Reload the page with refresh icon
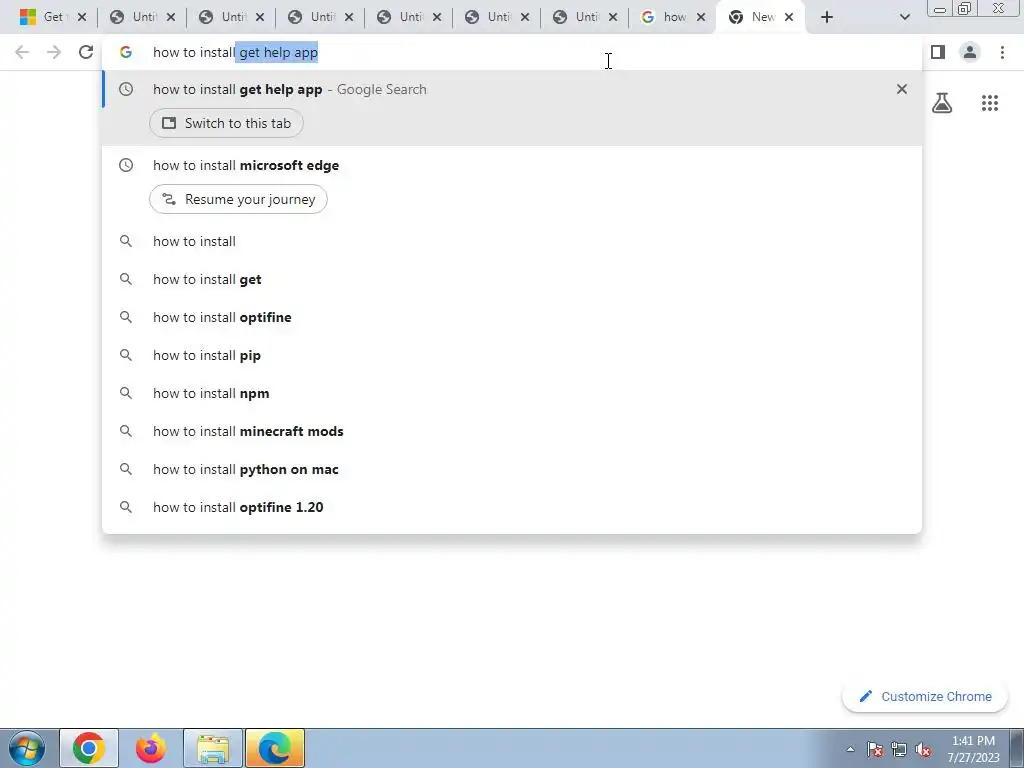The image size is (1024, 768). 86,52
